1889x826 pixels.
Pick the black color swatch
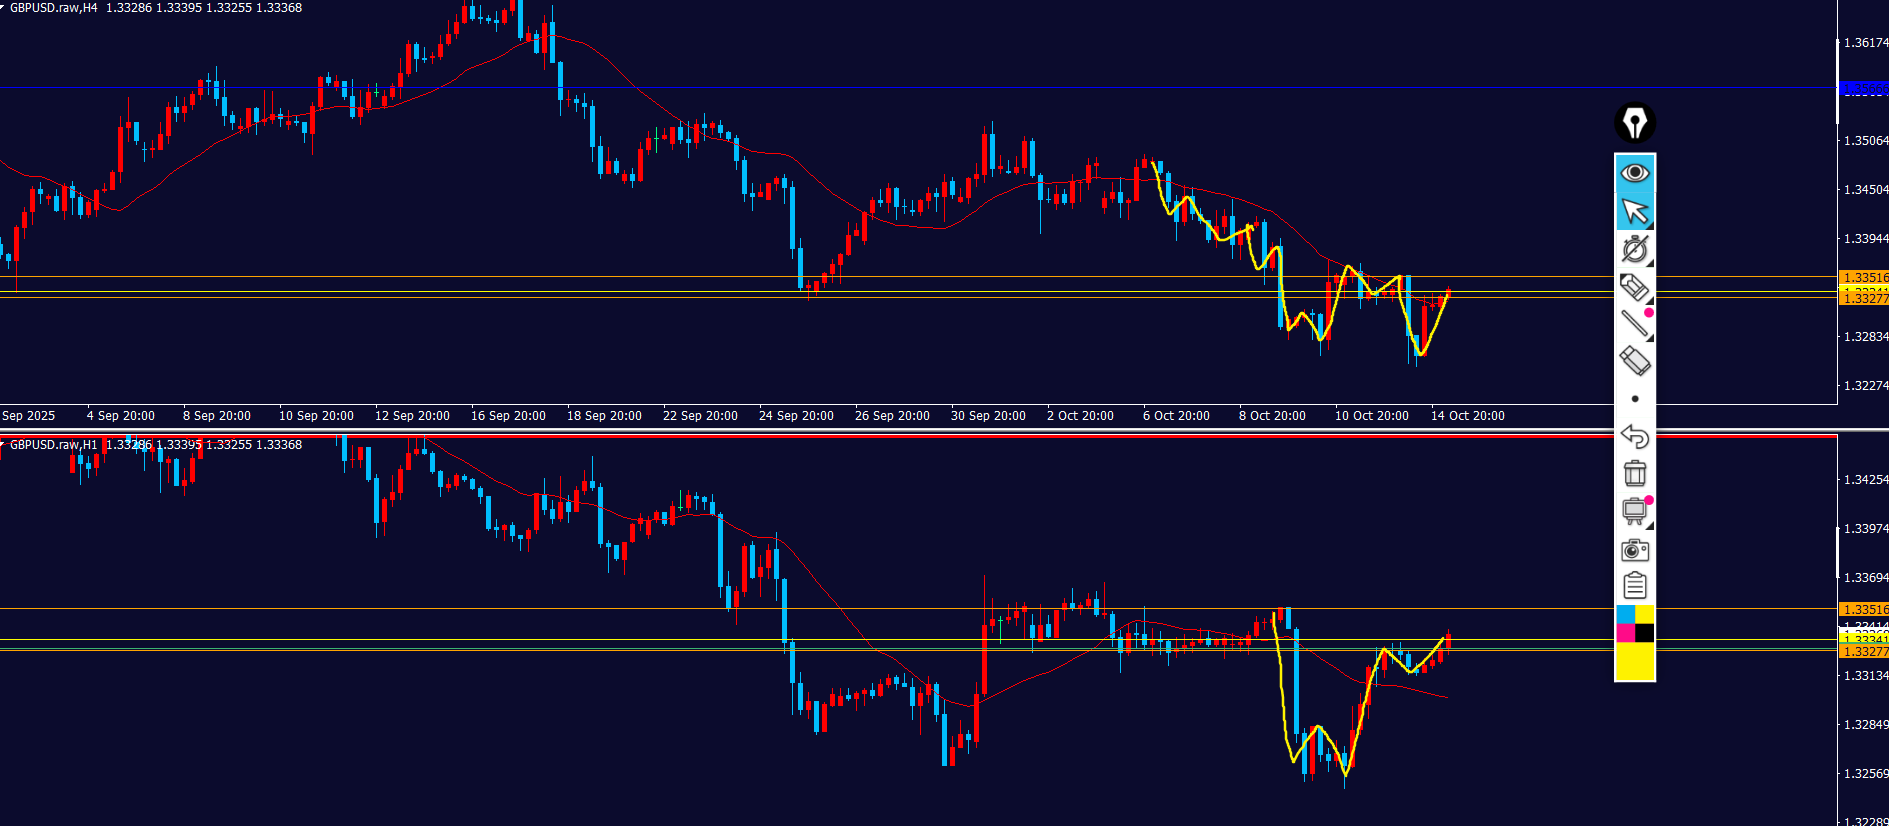tap(1645, 633)
